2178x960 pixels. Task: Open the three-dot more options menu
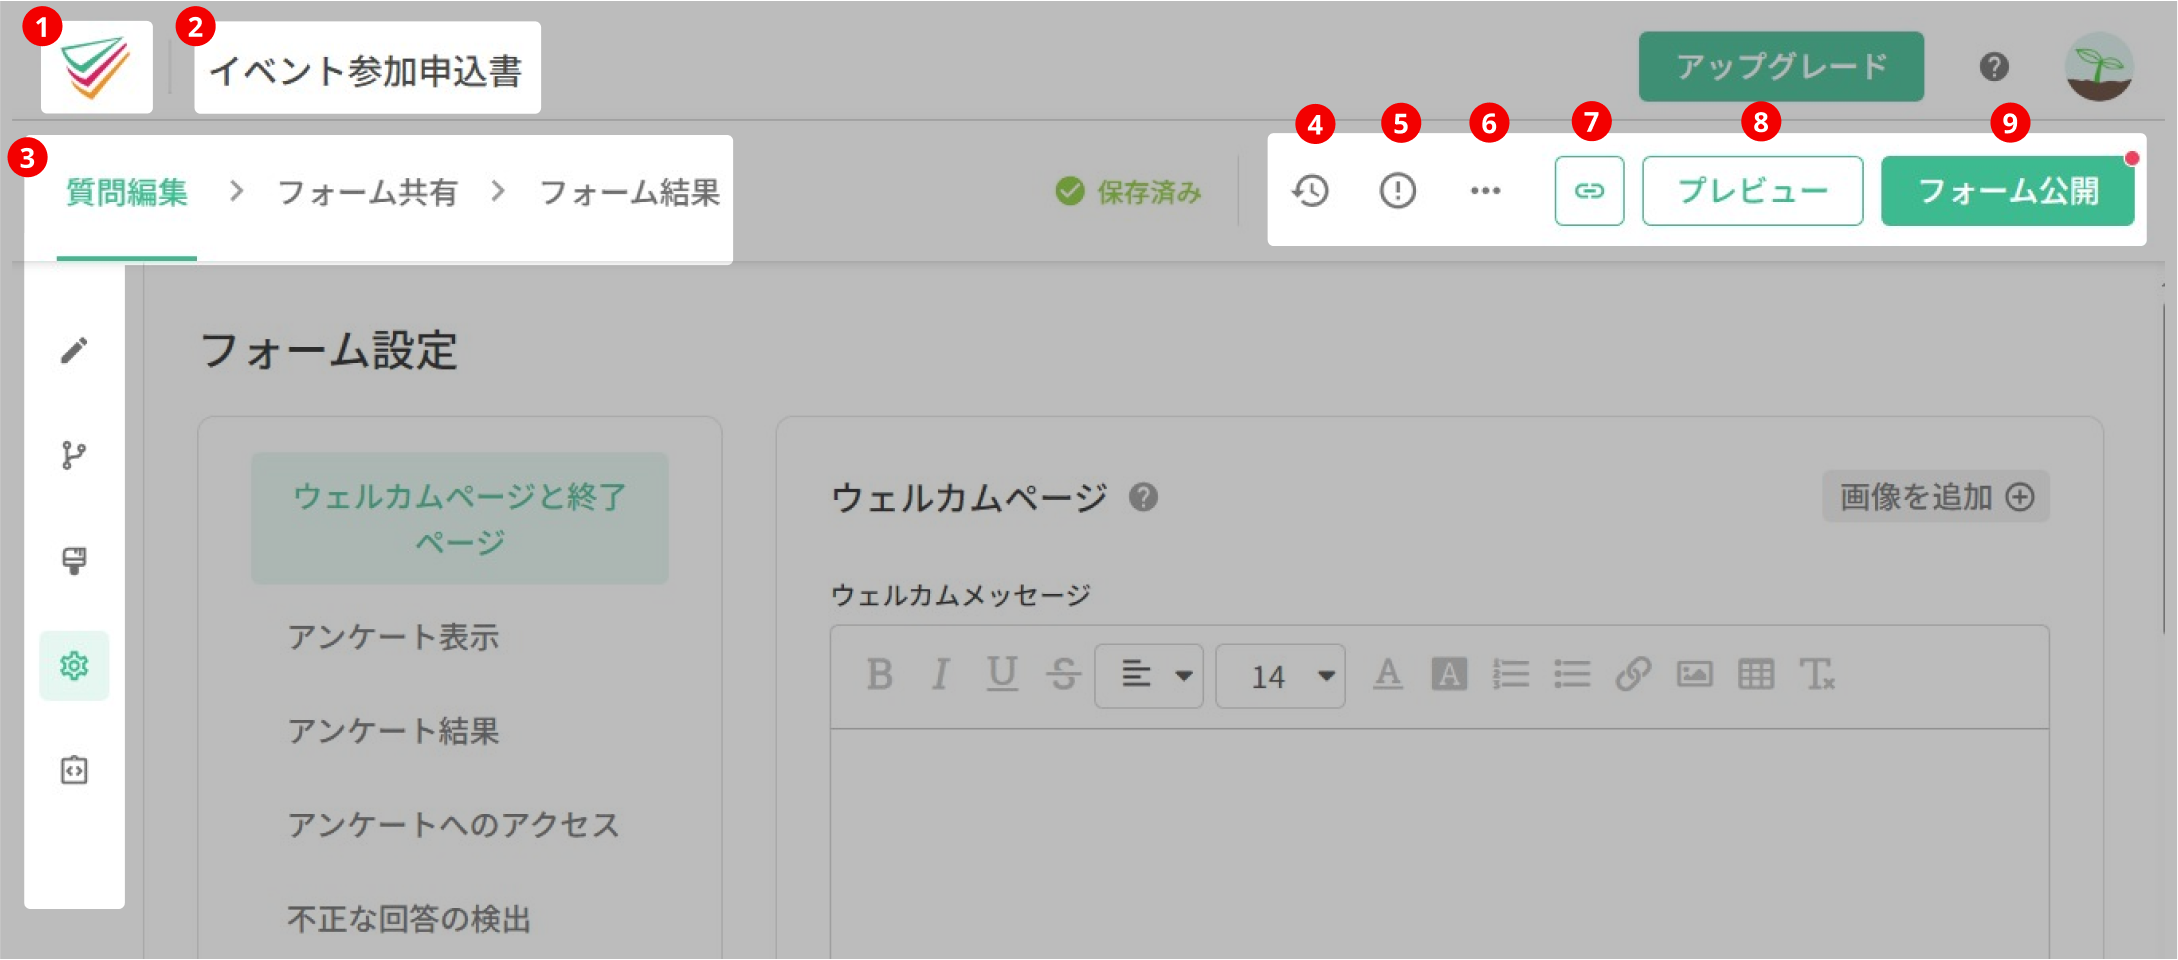(x=1486, y=191)
